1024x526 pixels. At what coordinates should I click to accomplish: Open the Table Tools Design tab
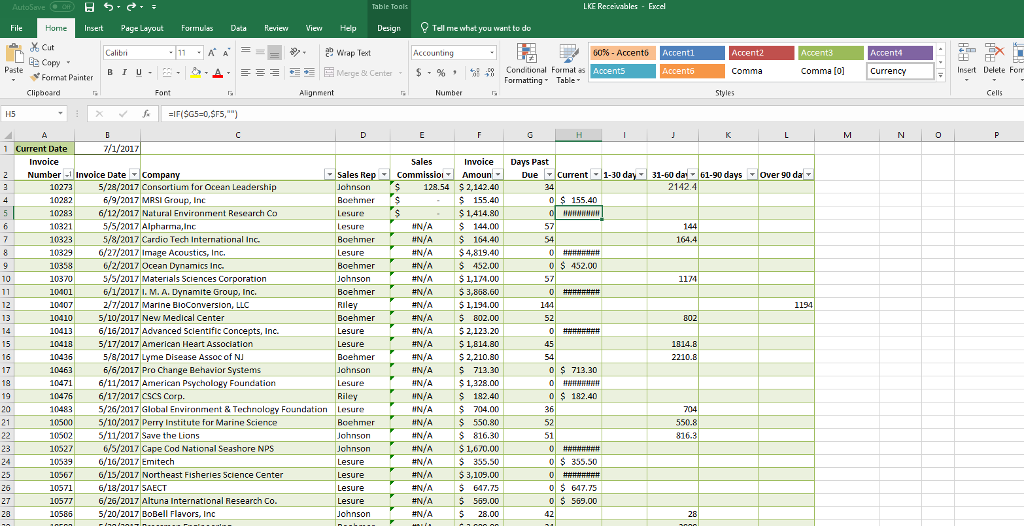[389, 28]
